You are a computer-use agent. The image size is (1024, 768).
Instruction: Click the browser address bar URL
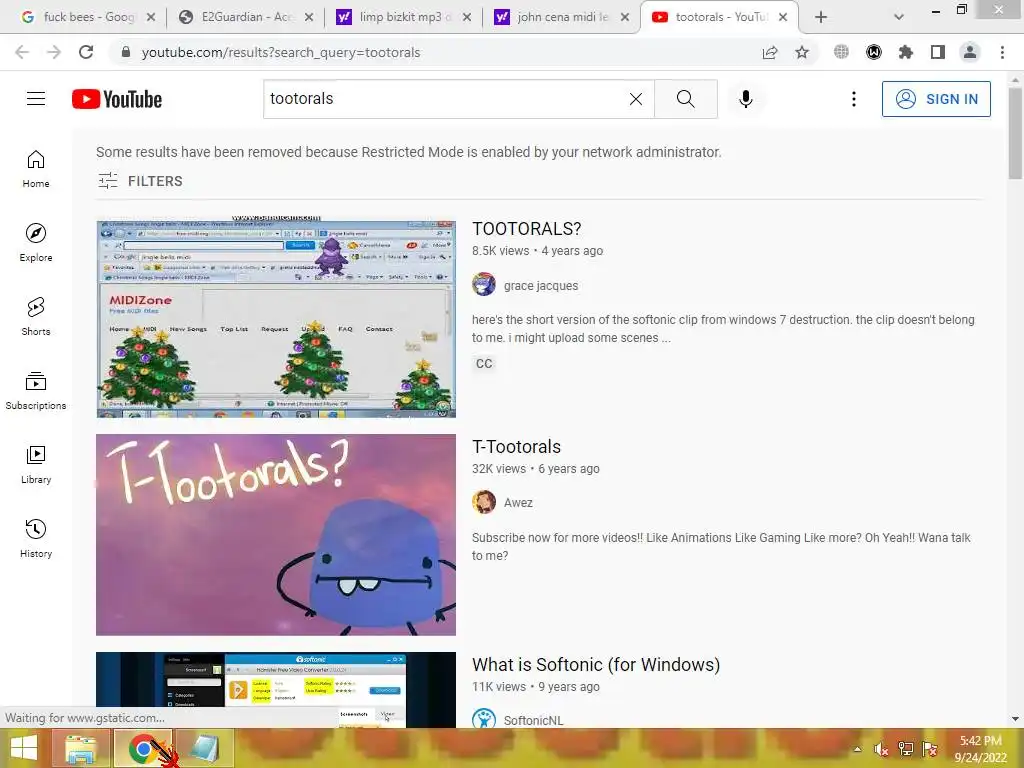(281, 52)
